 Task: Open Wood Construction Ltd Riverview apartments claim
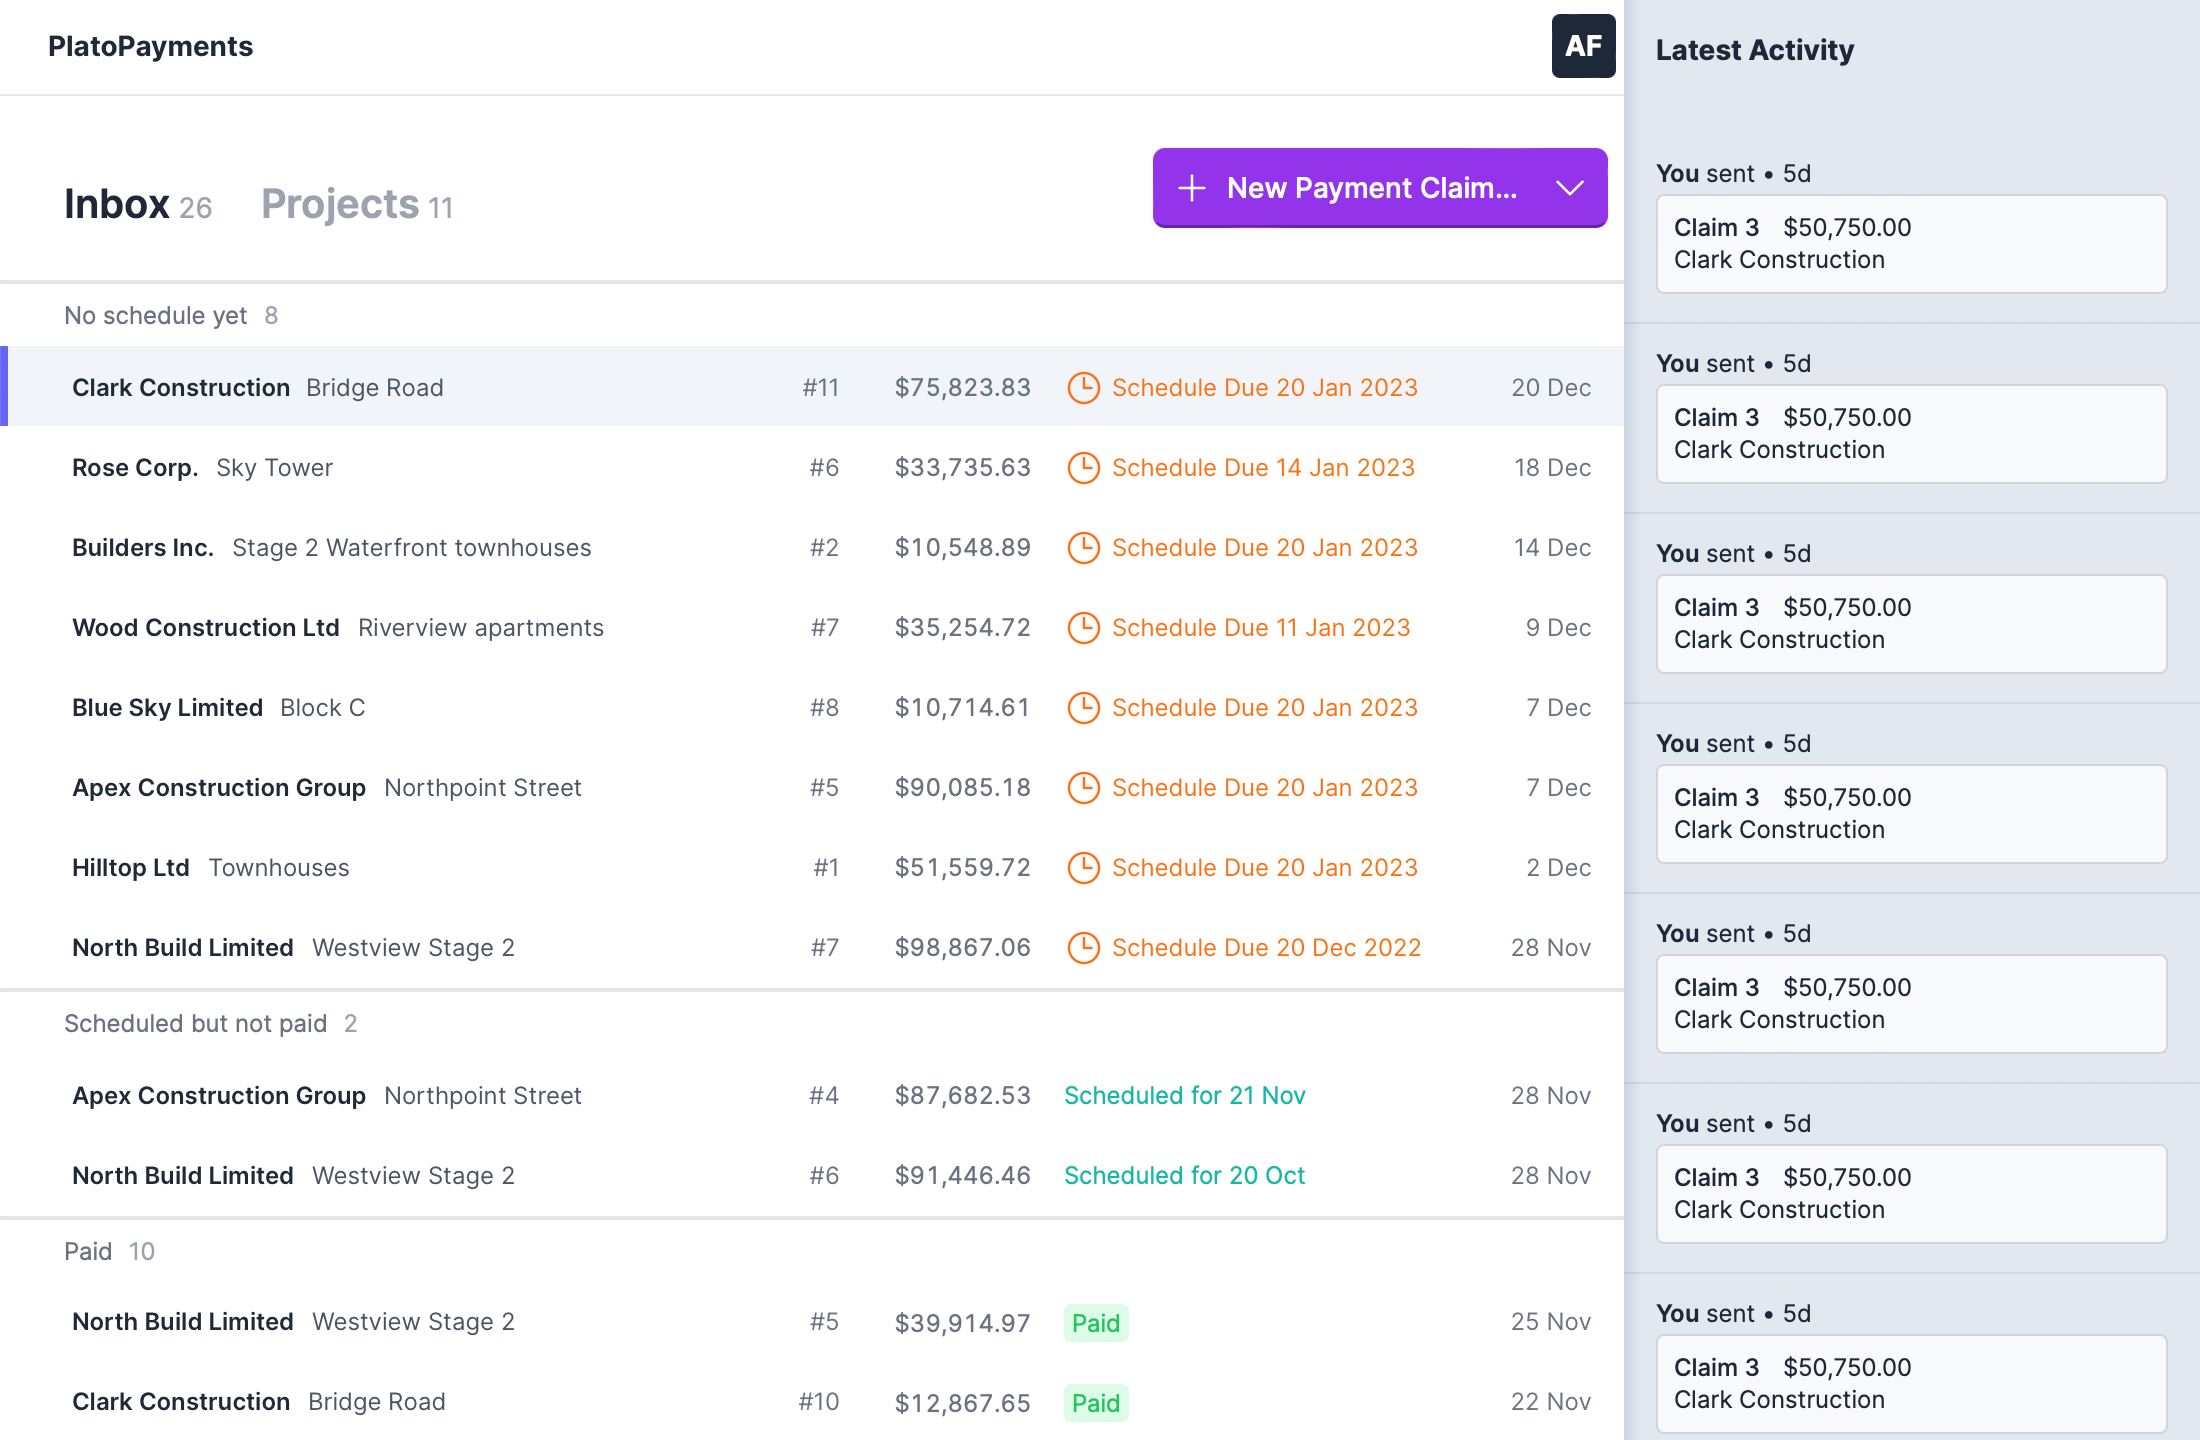click(812, 627)
